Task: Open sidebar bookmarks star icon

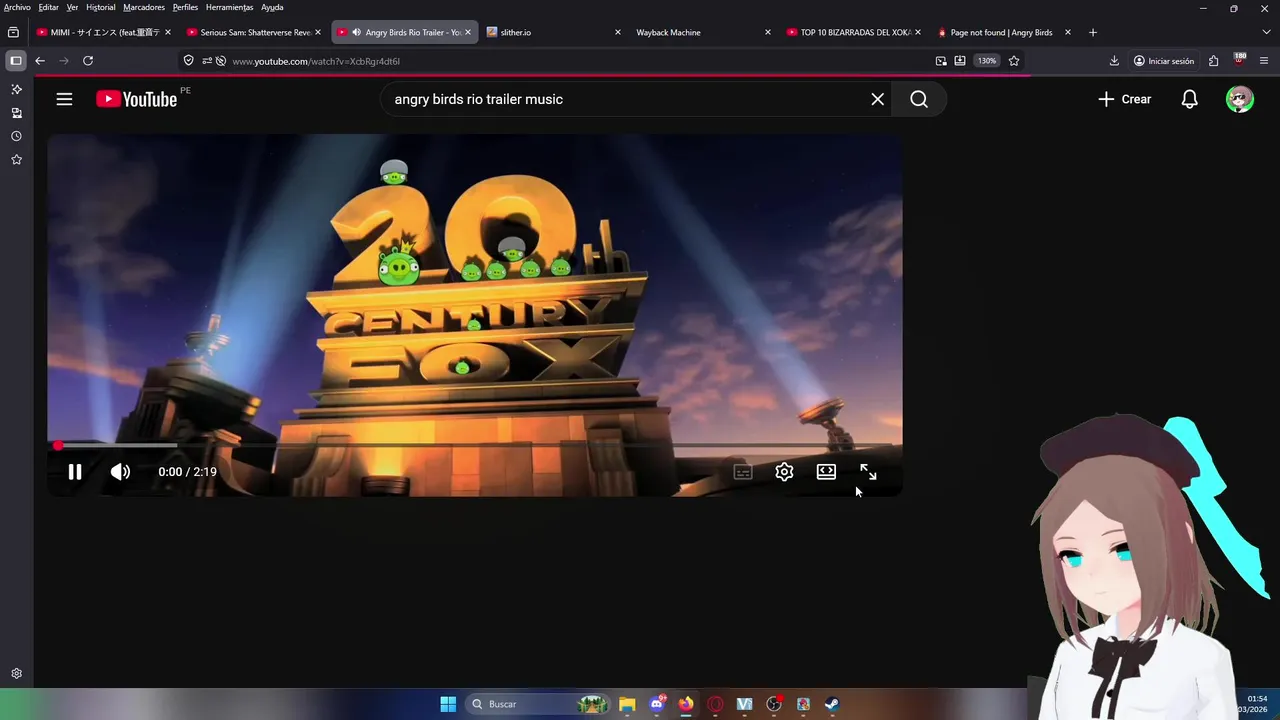Action: click(16, 159)
